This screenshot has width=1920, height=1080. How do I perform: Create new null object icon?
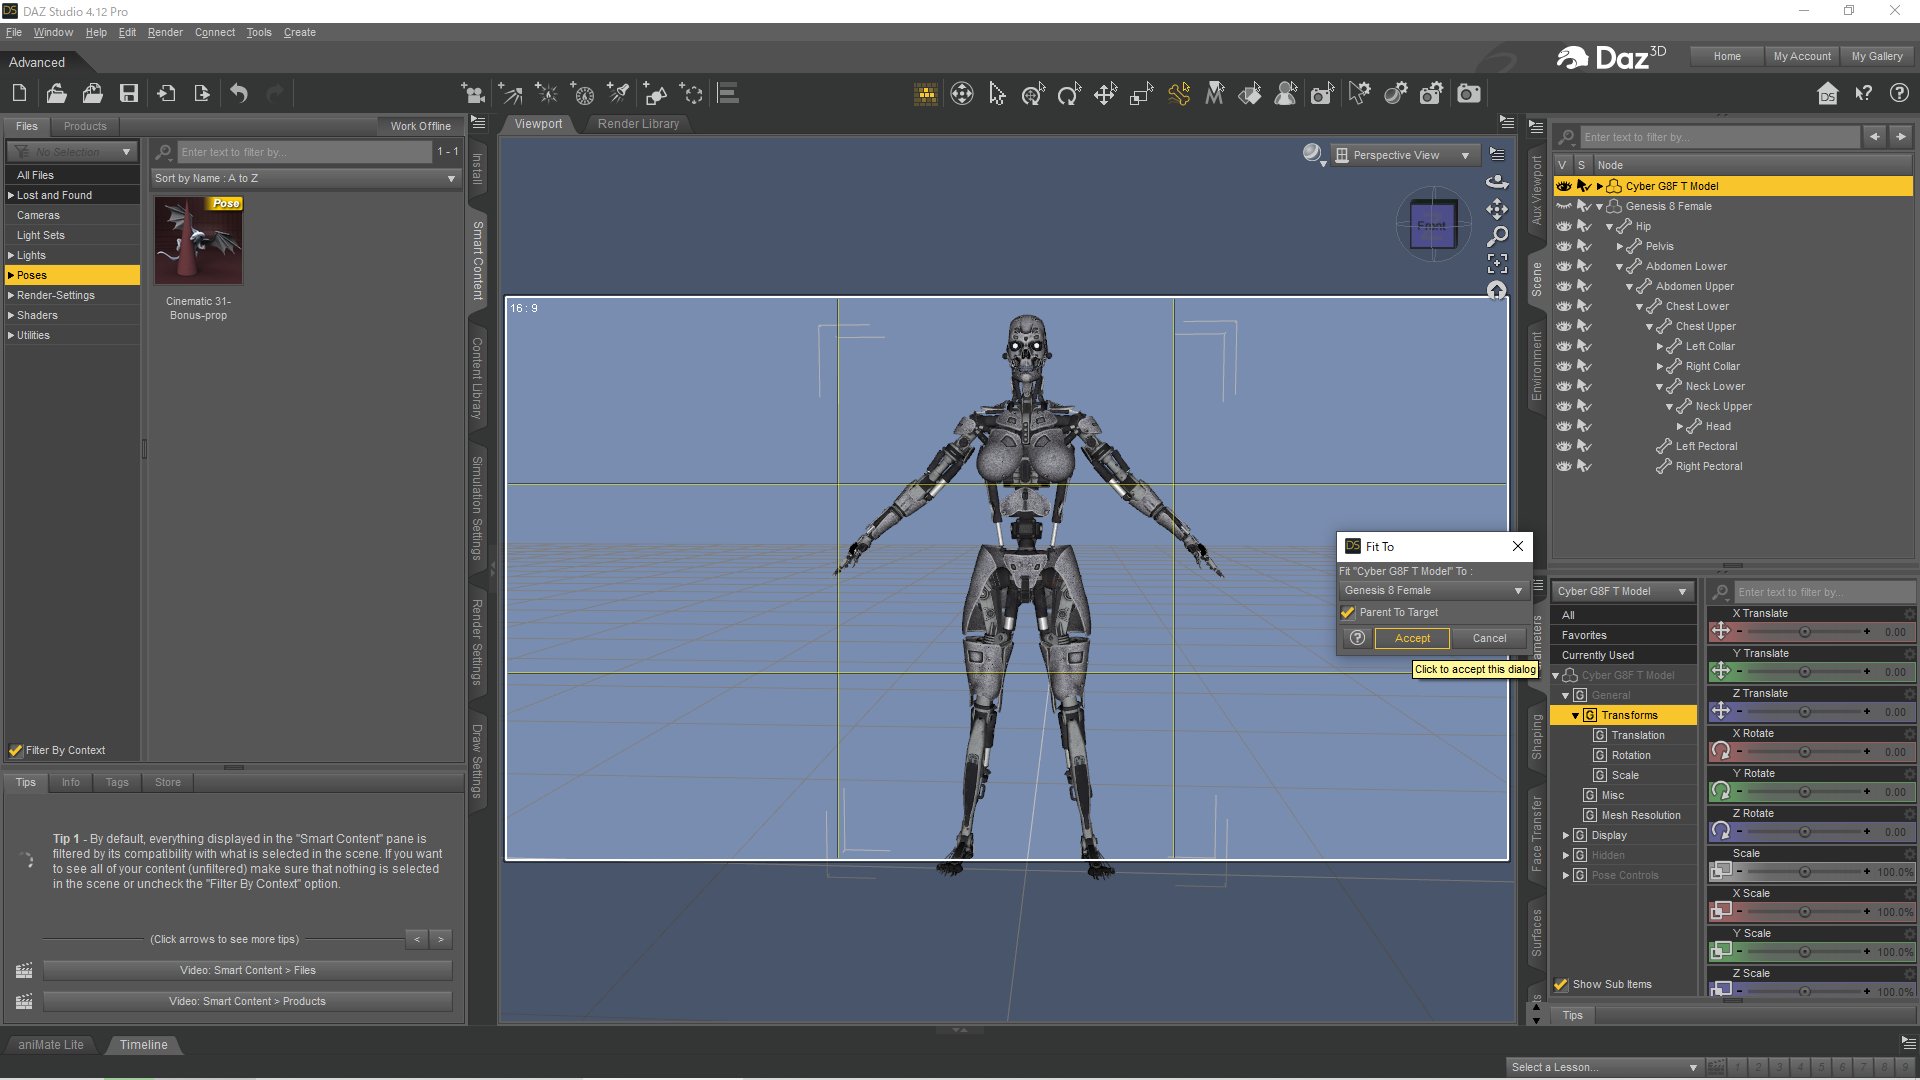click(x=692, y=94)
